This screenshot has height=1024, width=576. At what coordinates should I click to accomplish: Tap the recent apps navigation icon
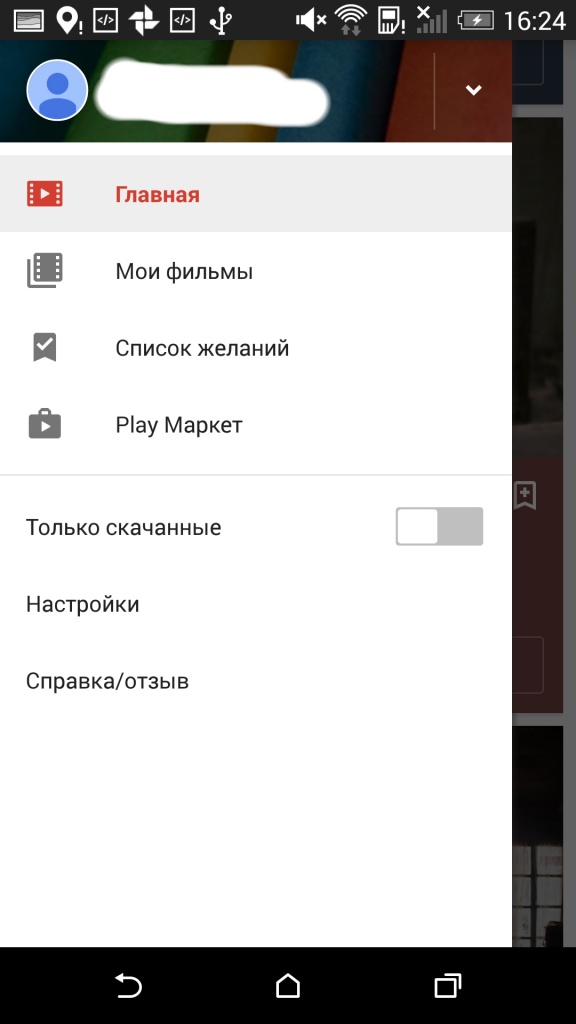click(x=448, y=985)
